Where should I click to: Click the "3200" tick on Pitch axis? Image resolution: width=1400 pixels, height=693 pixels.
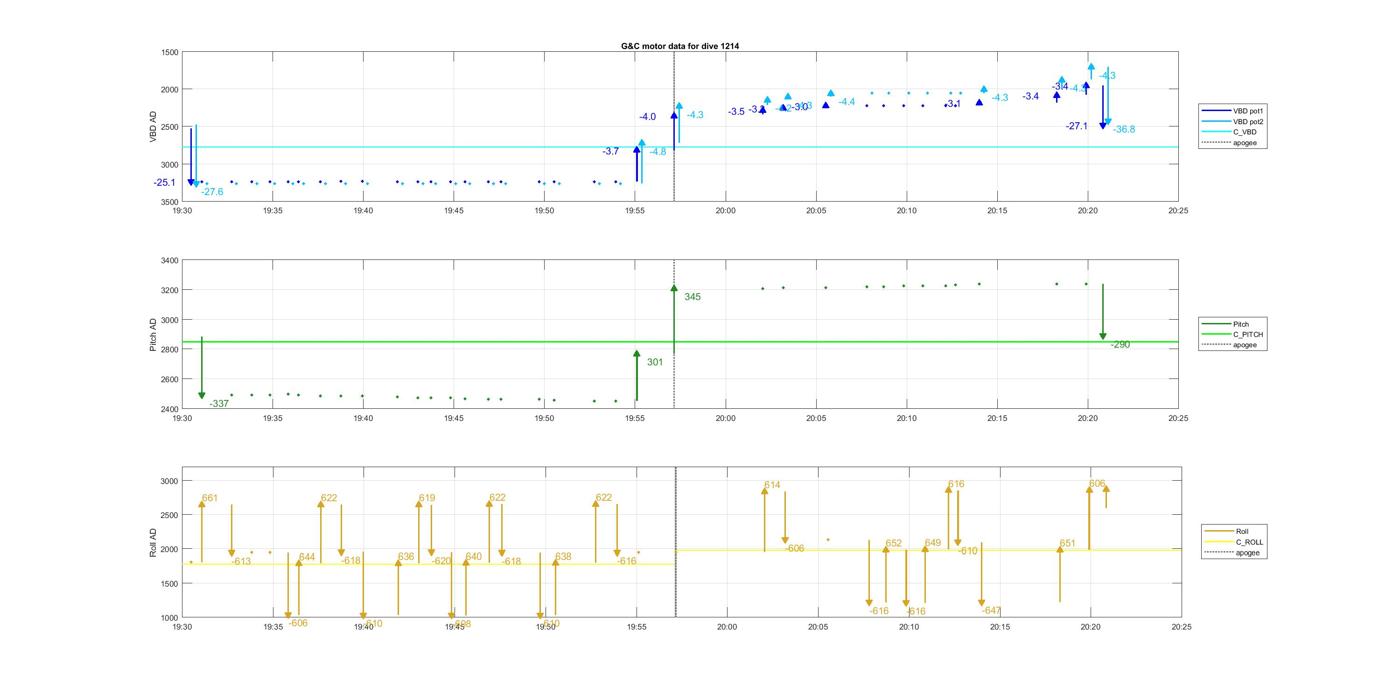click(x=169, y=291)
